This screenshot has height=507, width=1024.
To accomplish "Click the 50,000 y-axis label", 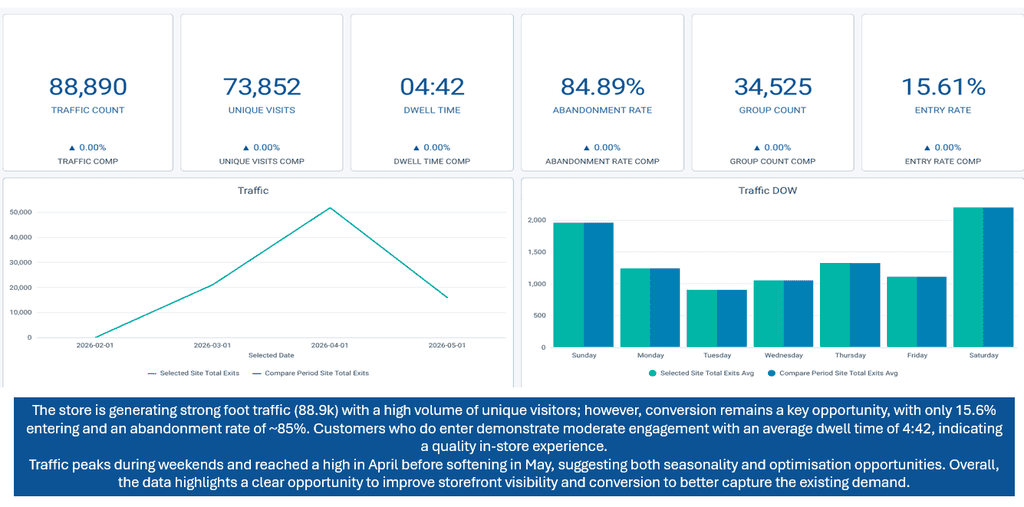I will (x=22, y=212).
